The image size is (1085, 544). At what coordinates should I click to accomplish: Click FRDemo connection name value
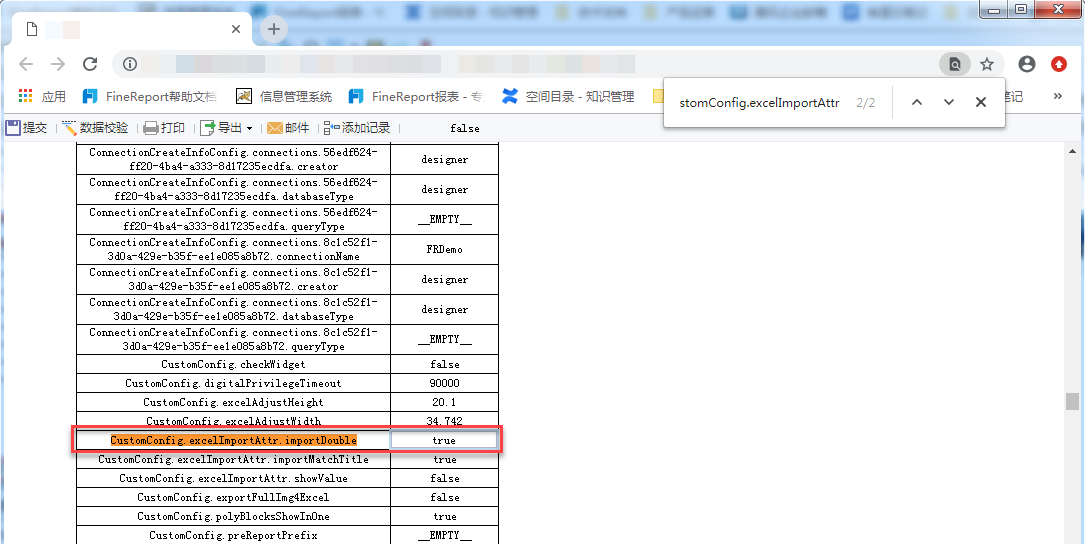(444, 249)
